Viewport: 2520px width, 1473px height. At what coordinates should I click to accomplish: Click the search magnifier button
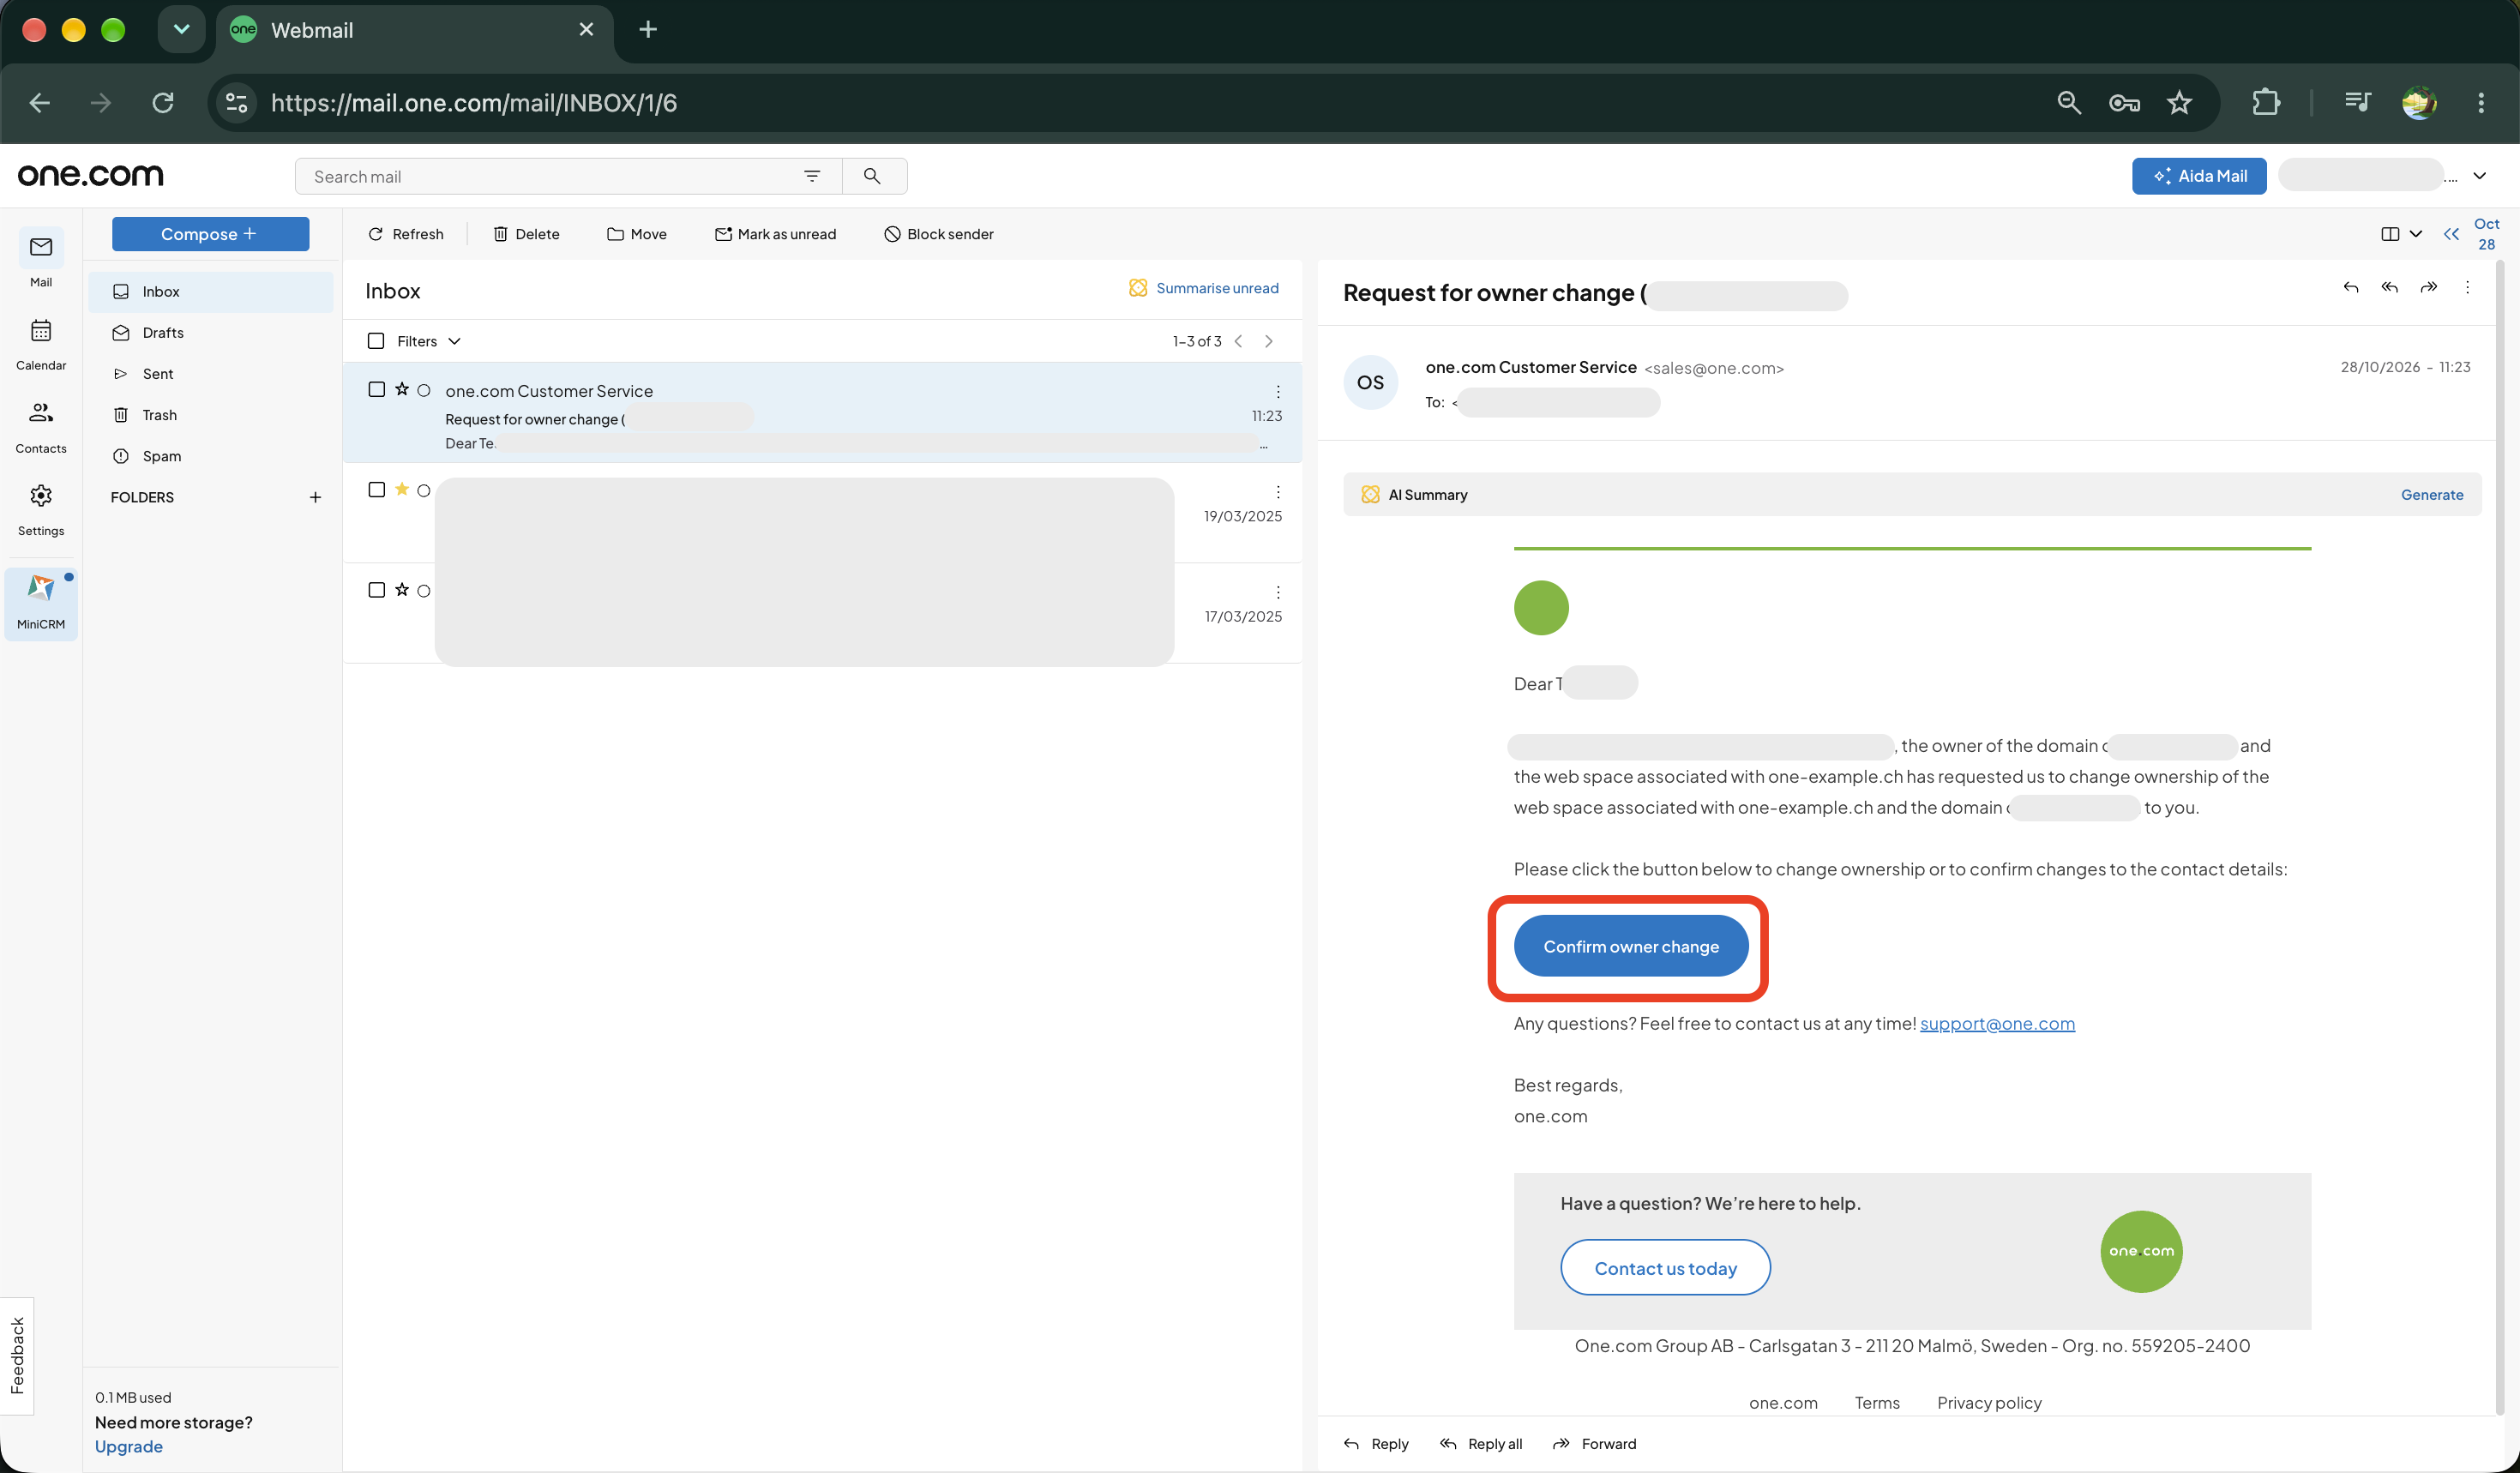point(872,176)
